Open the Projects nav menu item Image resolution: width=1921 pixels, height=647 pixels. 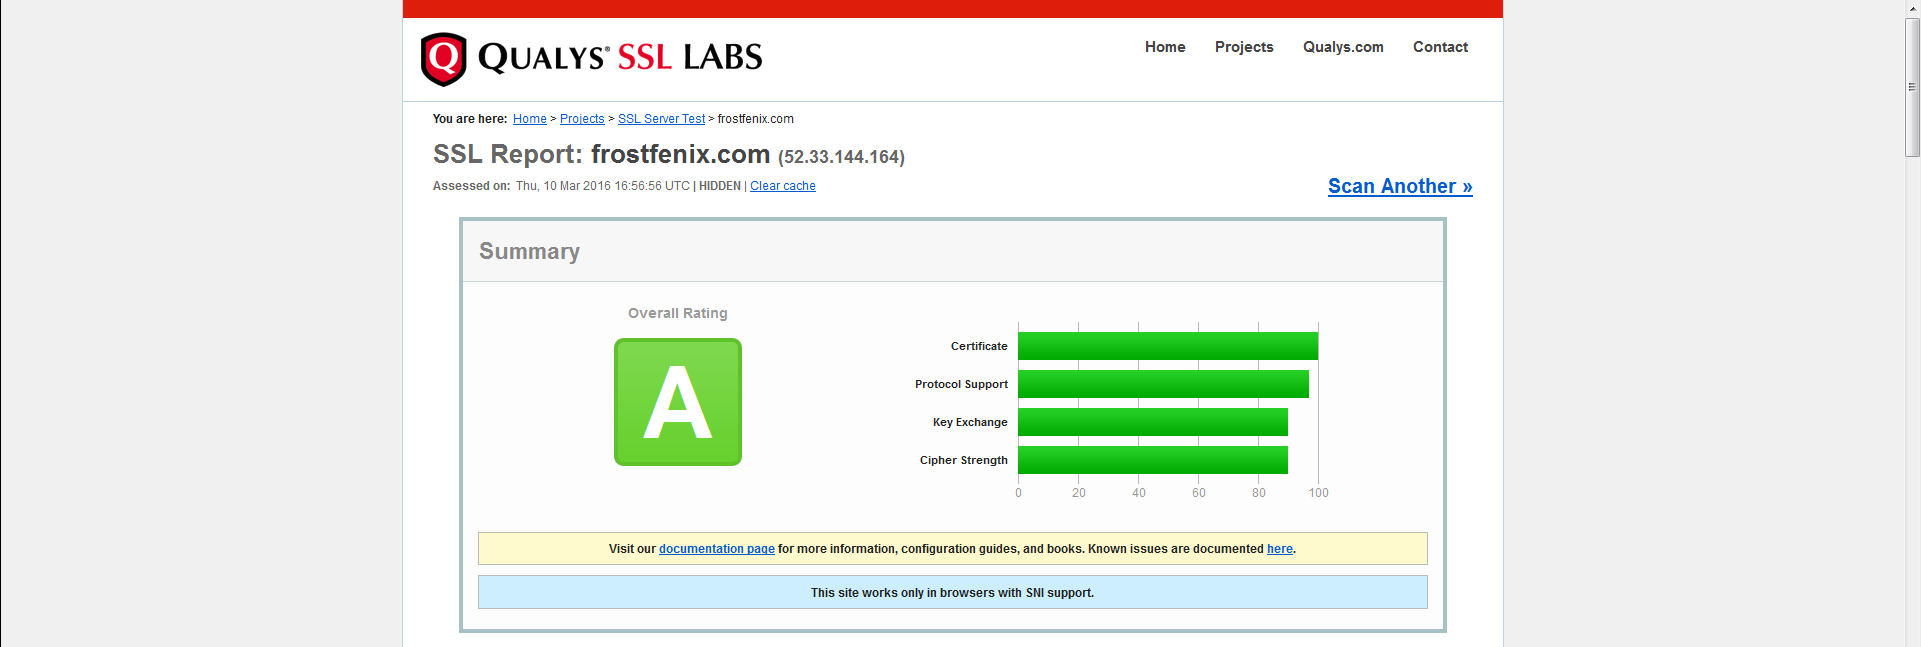(1244, 47)
